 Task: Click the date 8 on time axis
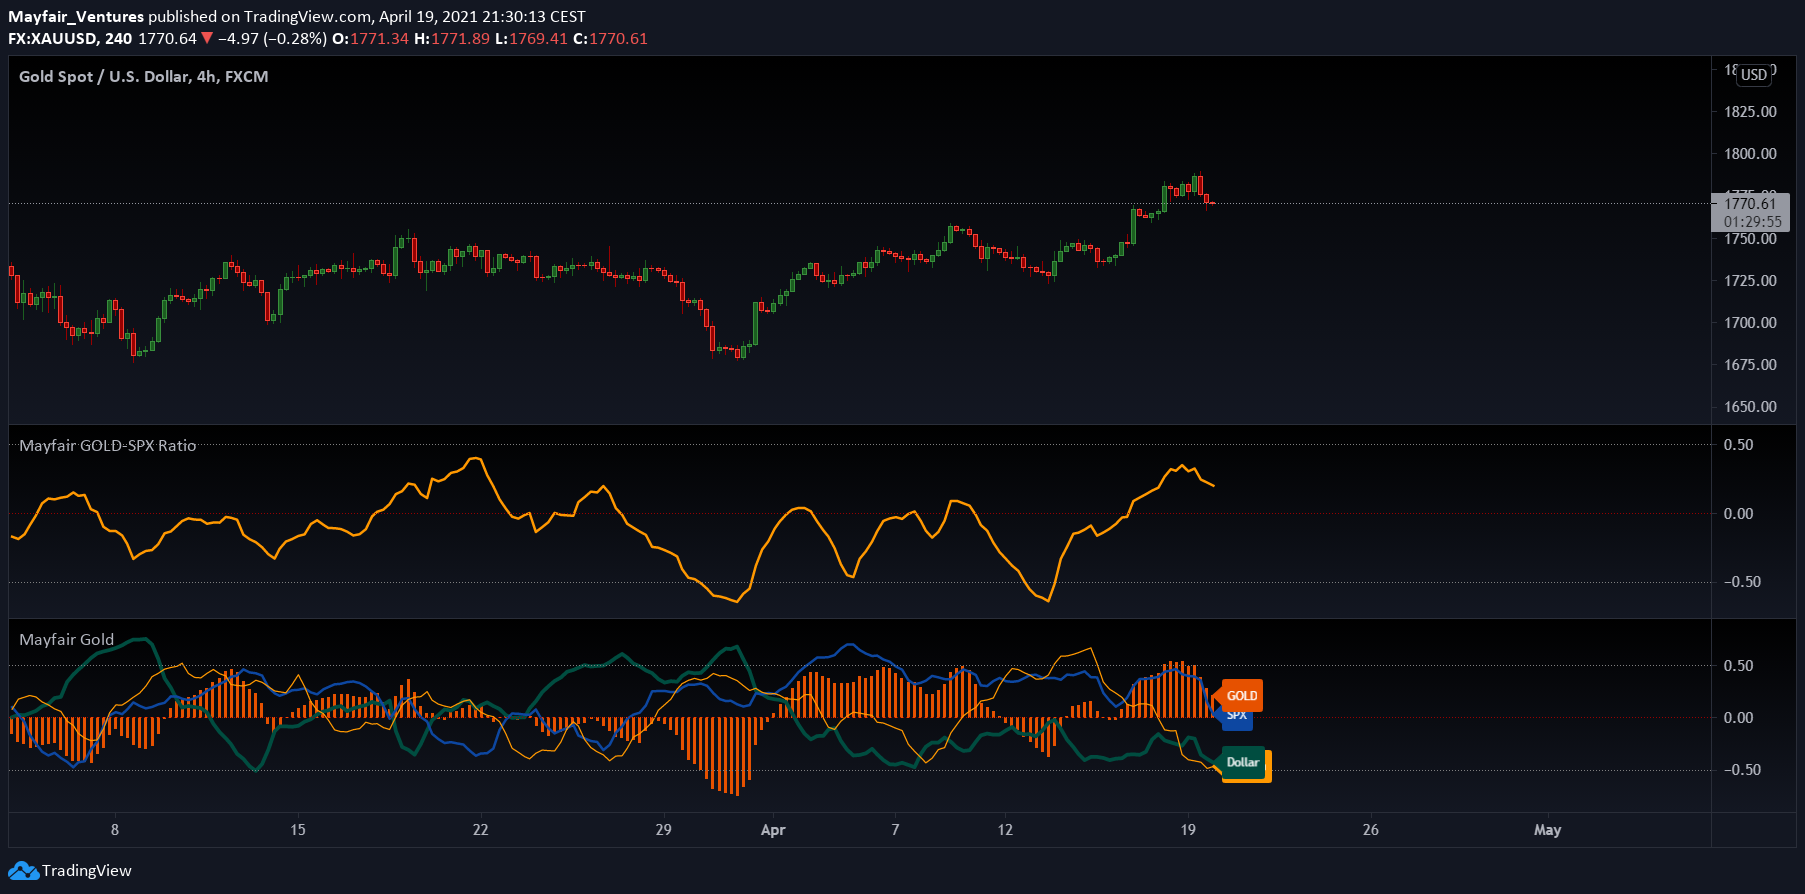[115, 830]
